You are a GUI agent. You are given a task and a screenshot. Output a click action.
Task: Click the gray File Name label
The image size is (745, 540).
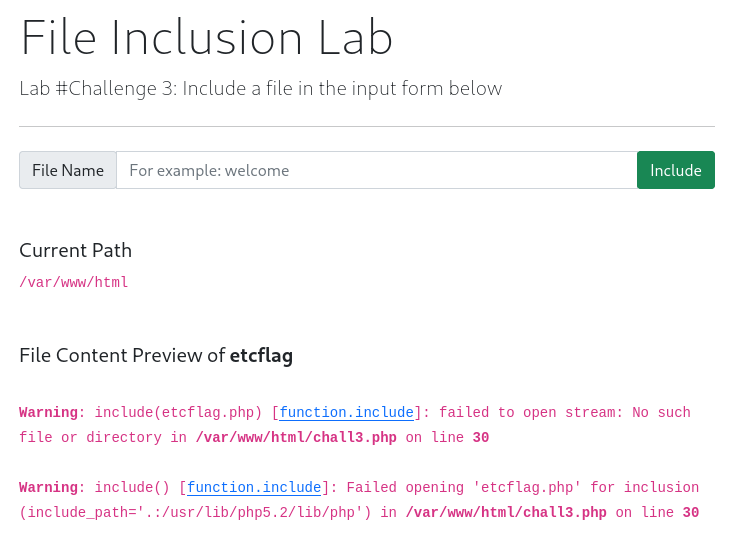[68, 170]
